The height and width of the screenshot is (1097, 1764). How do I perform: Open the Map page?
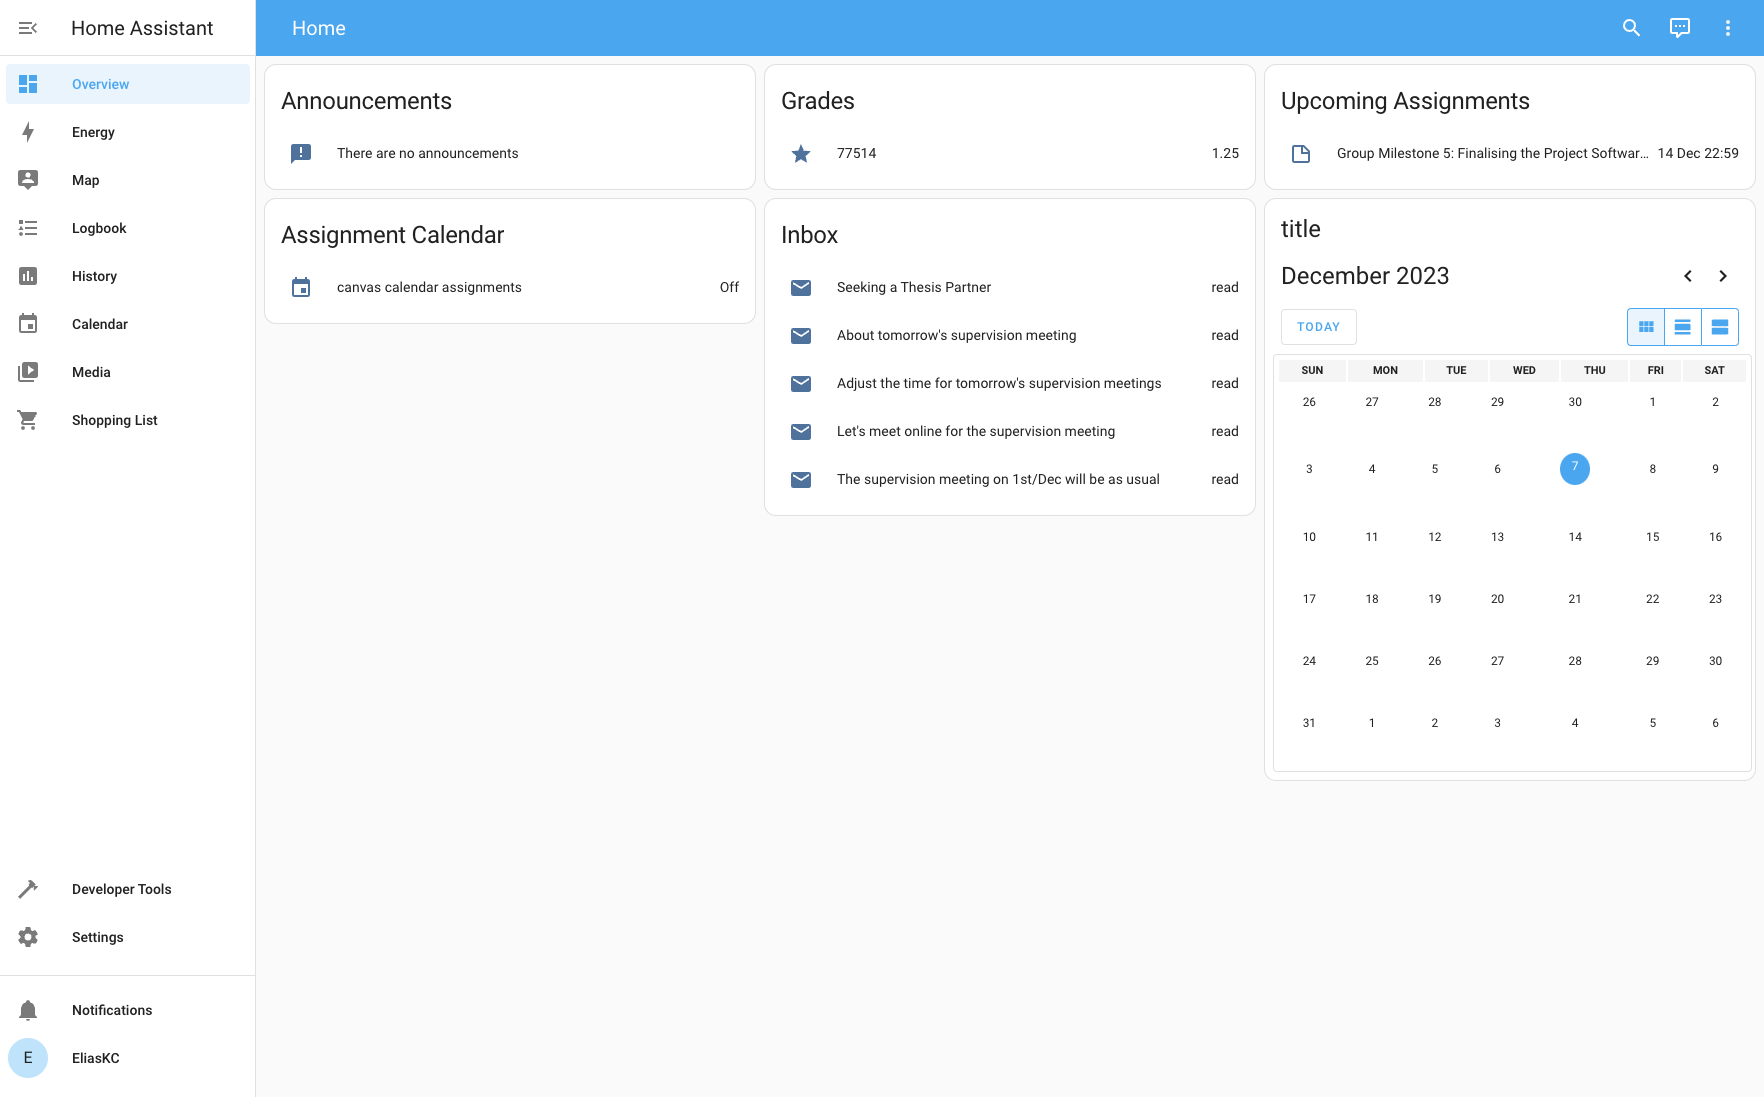[x=128, y=180]
